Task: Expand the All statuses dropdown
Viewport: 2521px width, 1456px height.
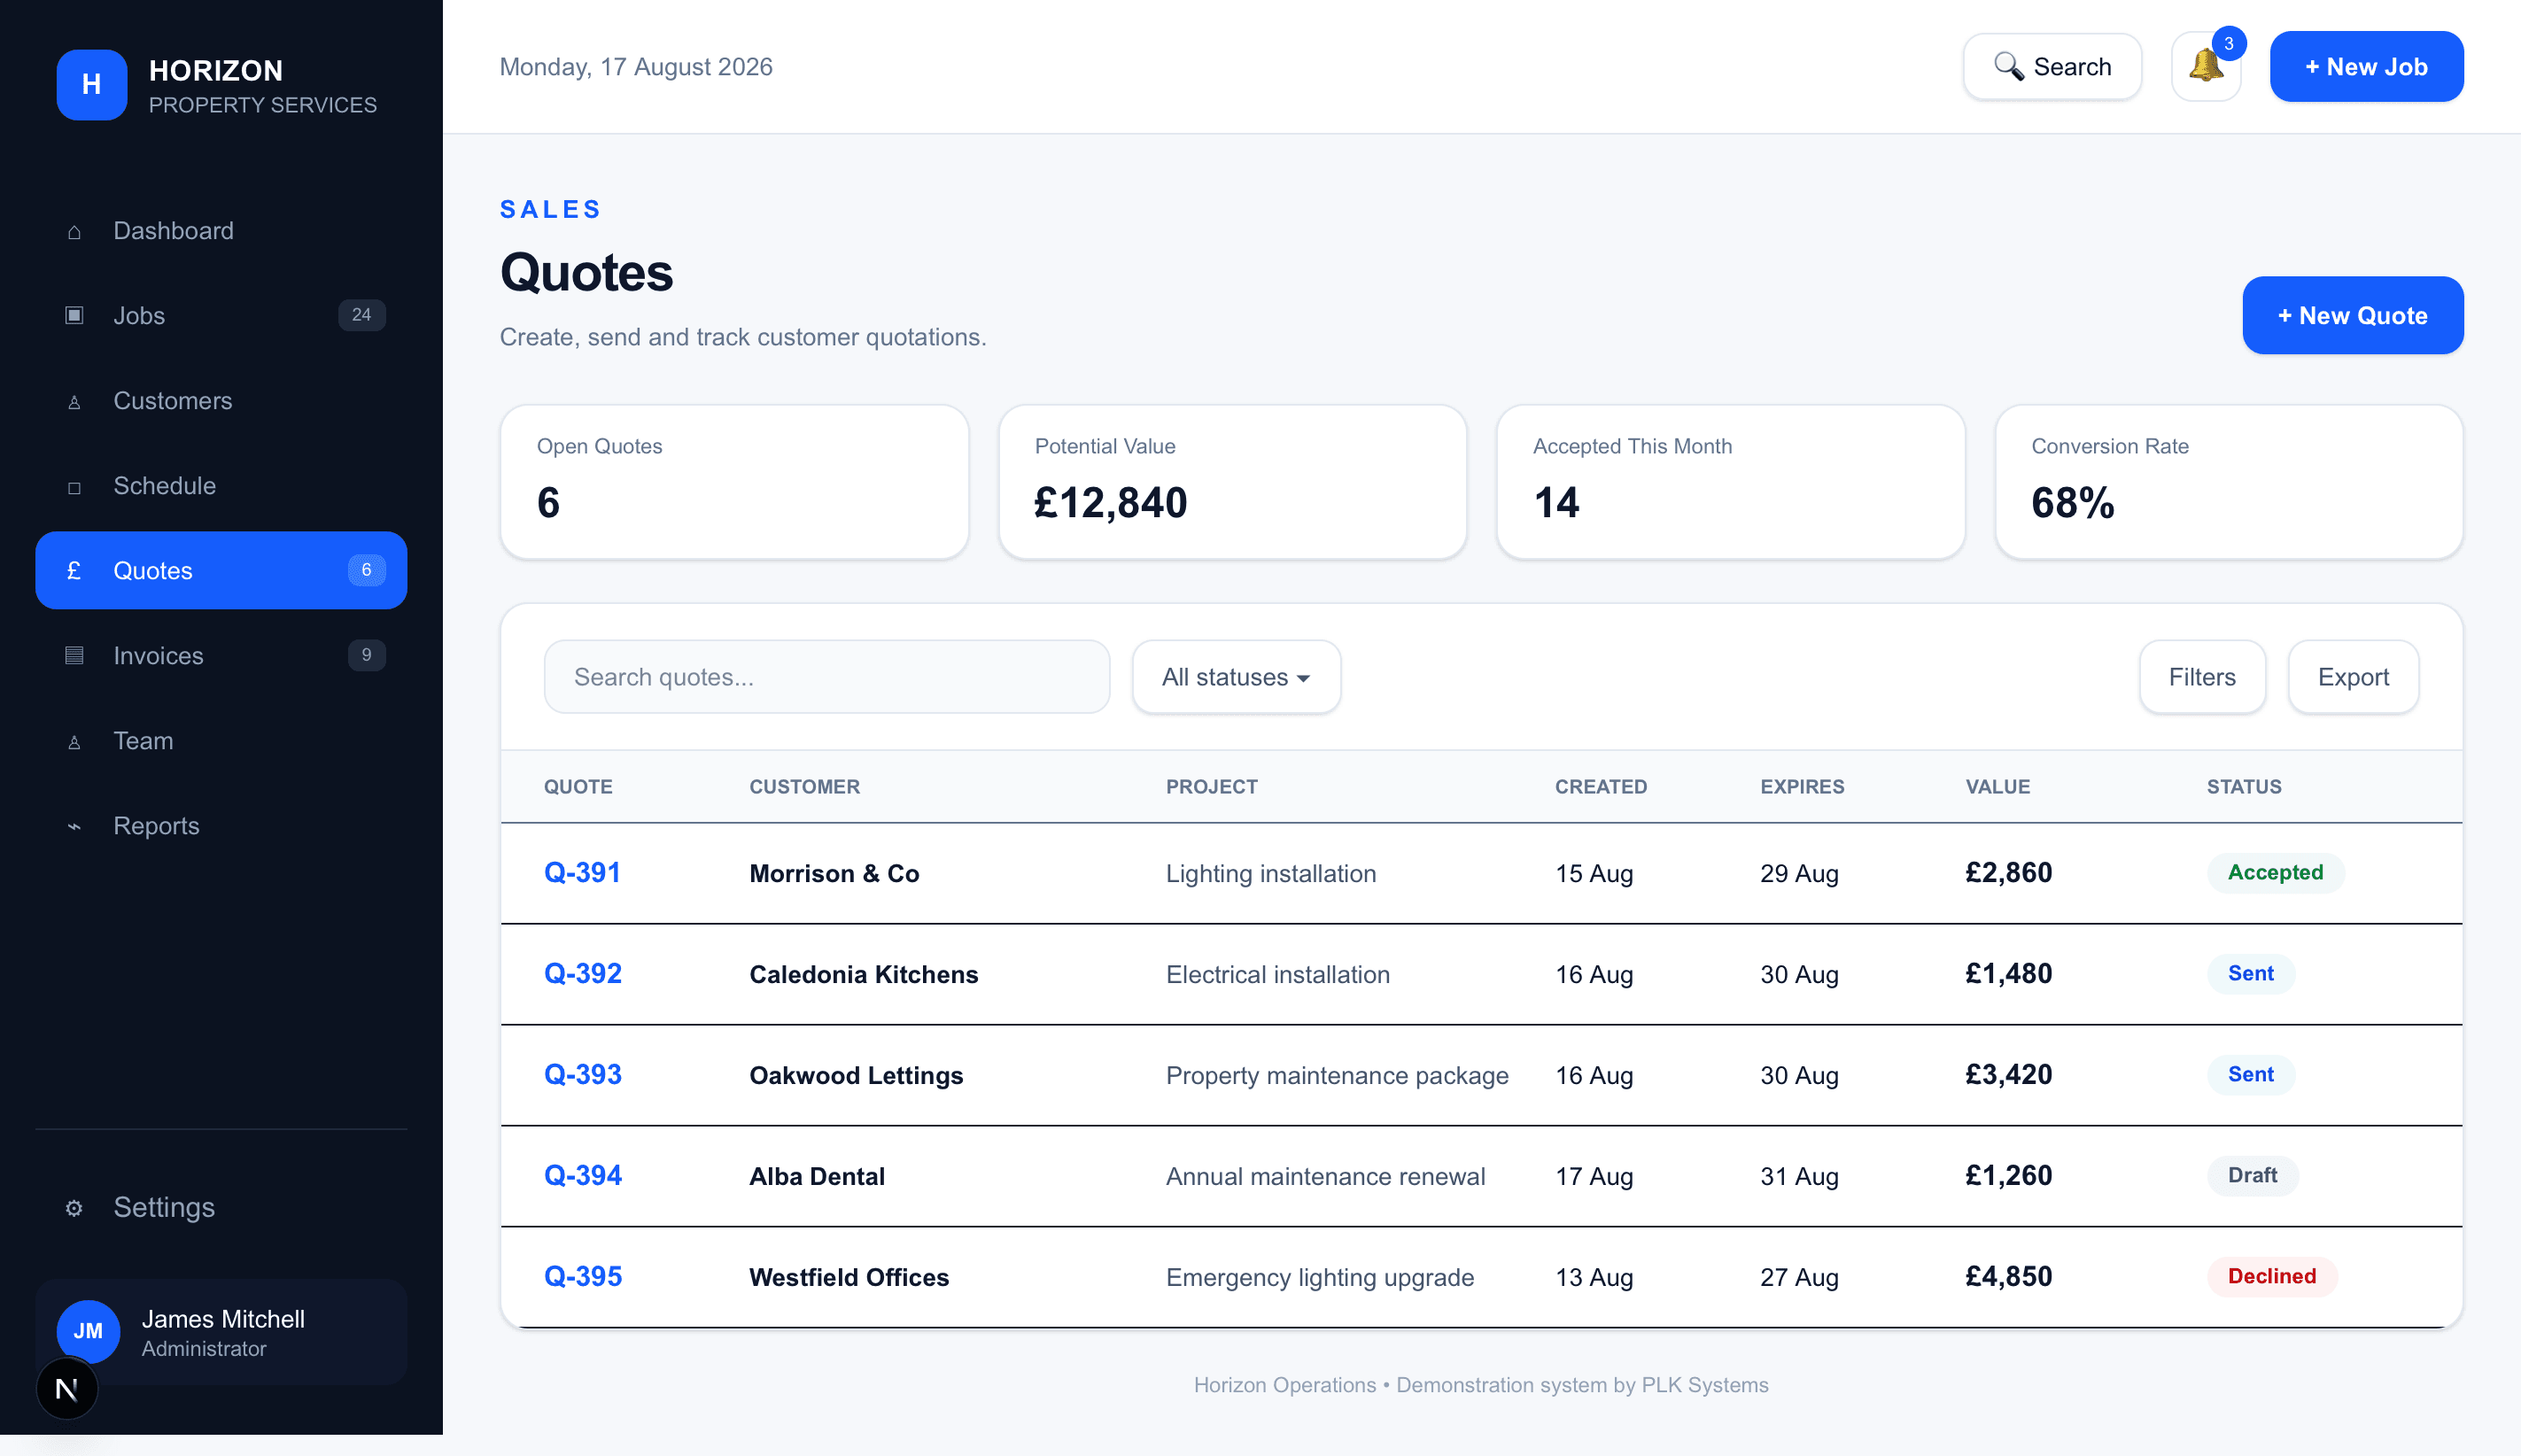Action: (x=1236, y=677)
